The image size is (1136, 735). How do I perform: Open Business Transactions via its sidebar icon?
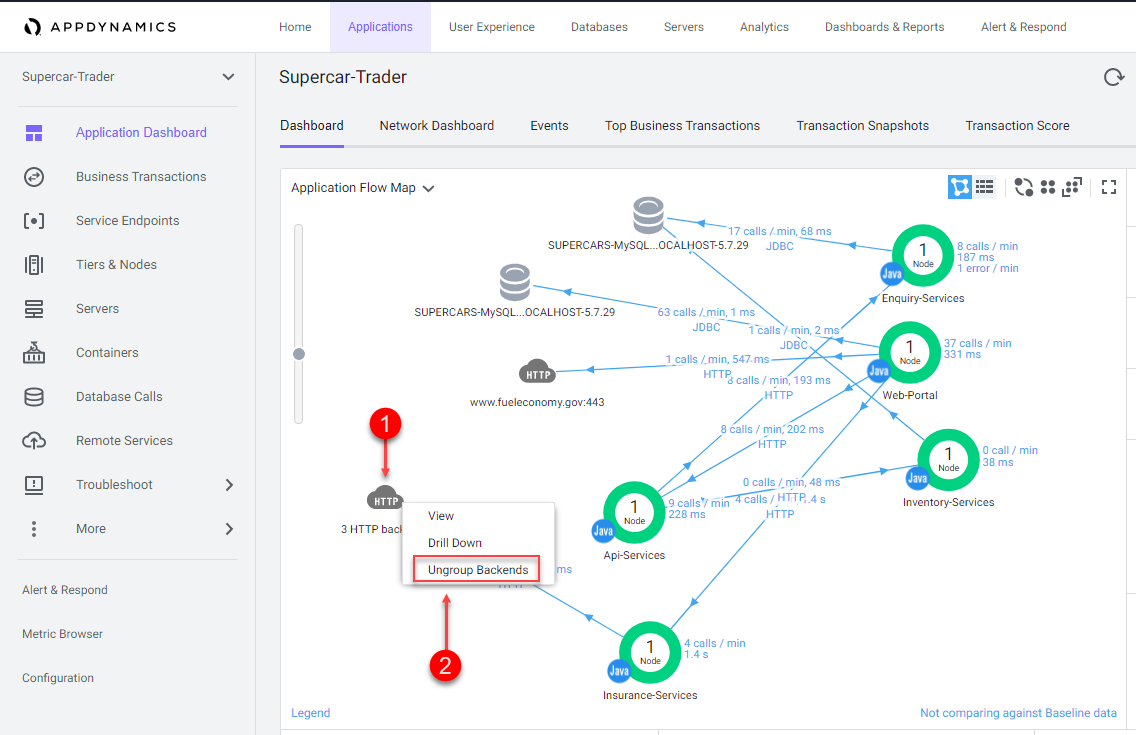click(34, 177)
